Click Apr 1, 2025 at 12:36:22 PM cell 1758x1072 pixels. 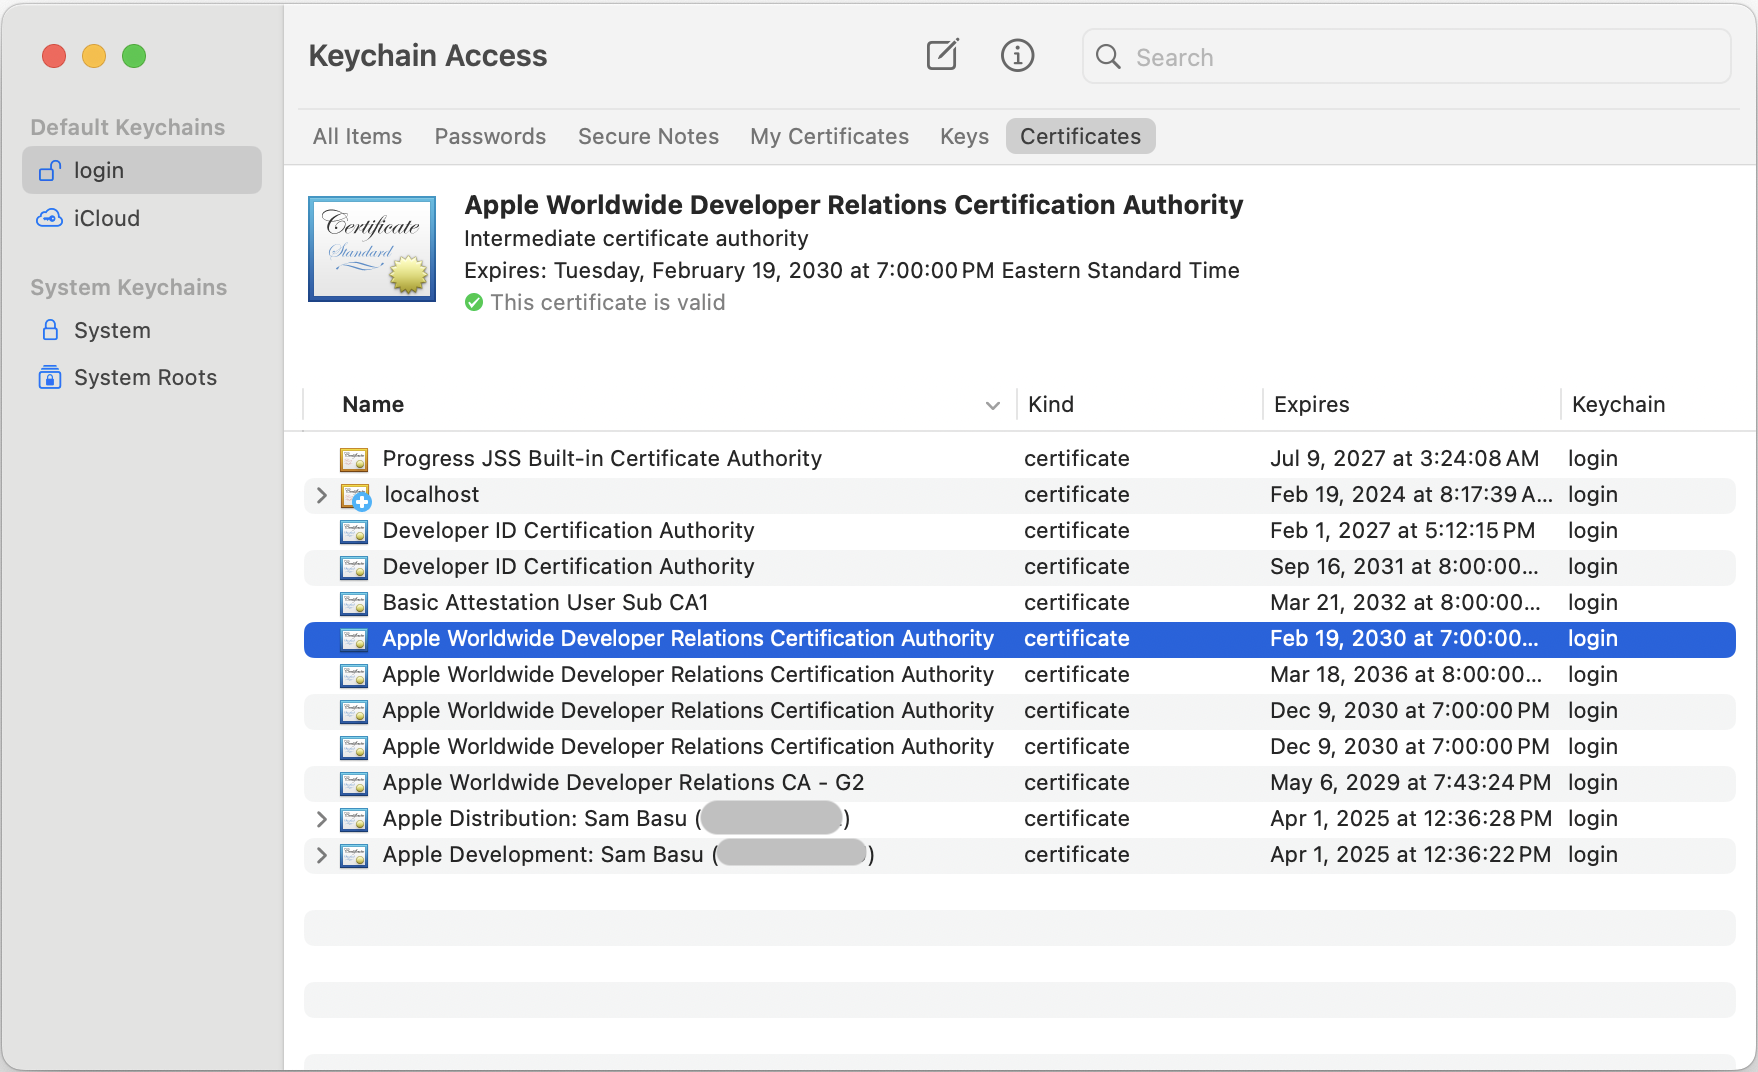pos(1410,854)
